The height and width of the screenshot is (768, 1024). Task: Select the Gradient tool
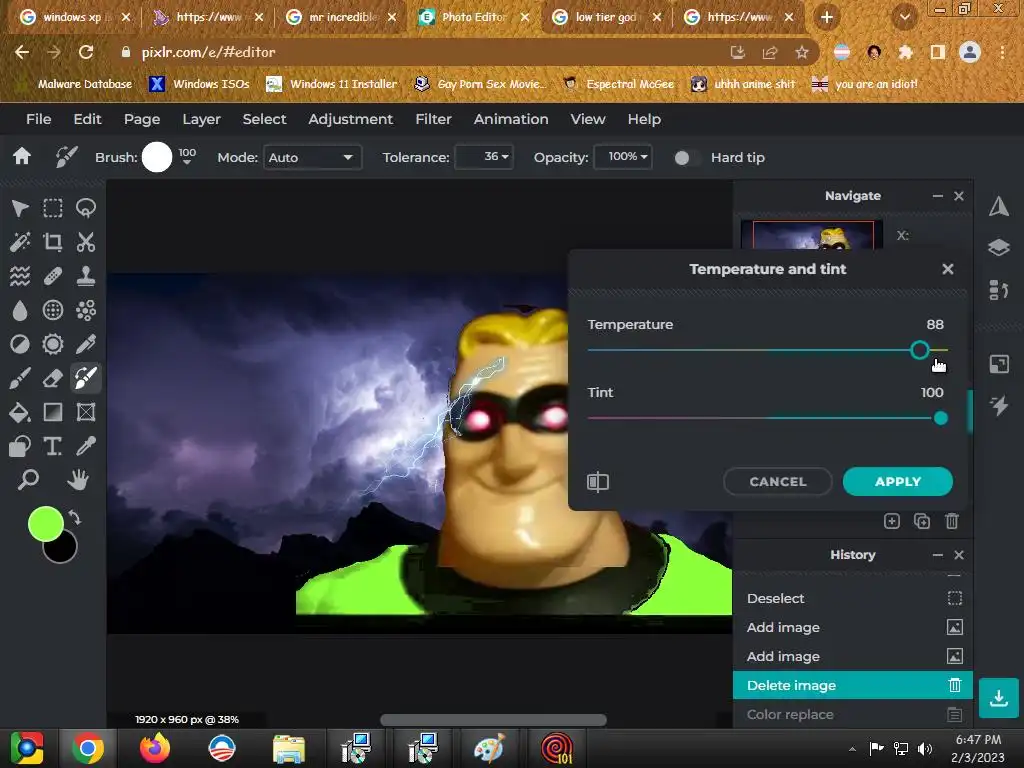[53, 412]
